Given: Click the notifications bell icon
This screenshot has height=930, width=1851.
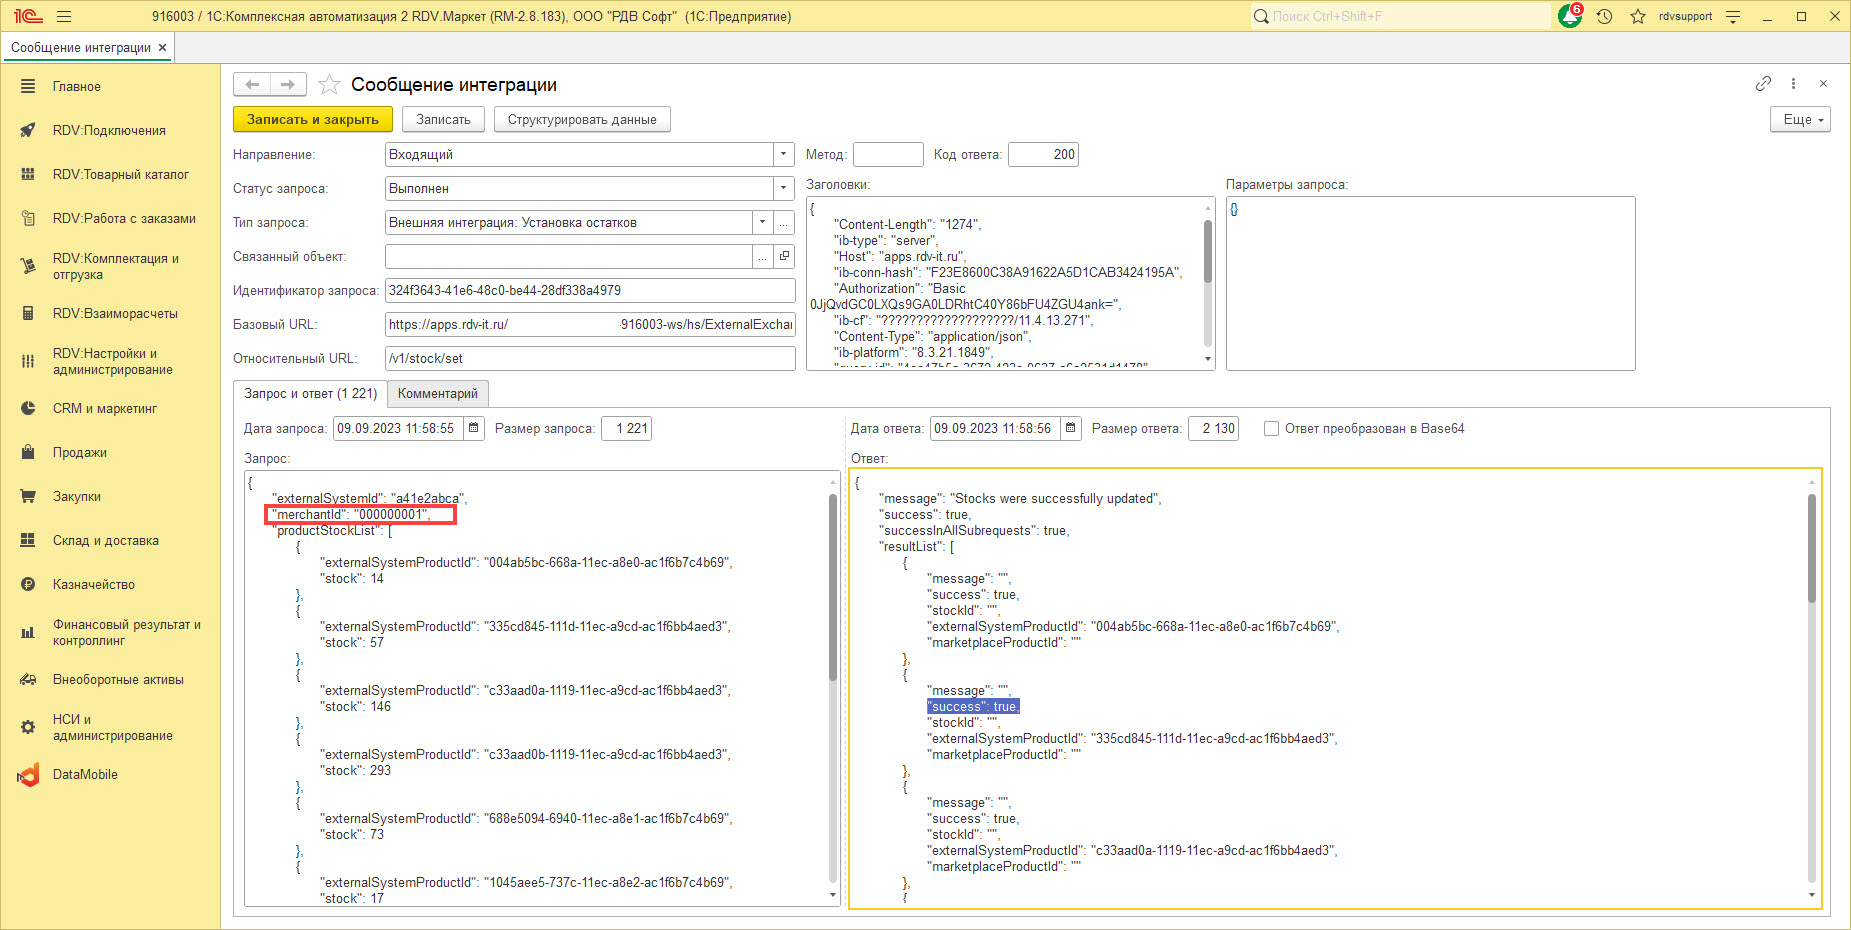Looking at the screenshot, I should (x=1570, y=17).
